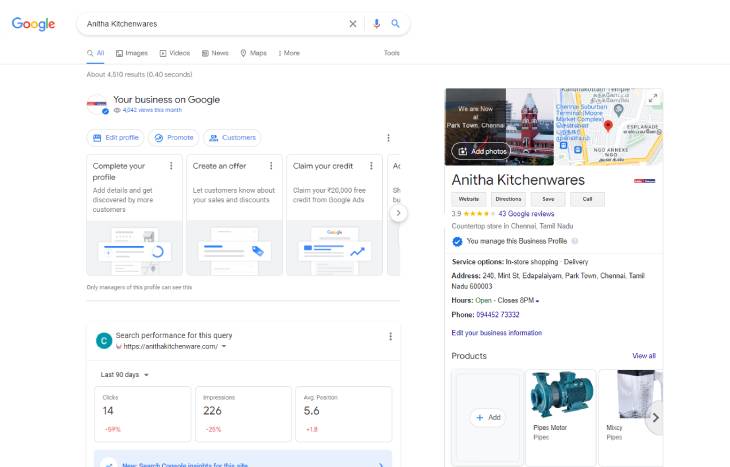The width and height of the screenshot is (730, 467).
Task: Open 43 Google reviews link
Action: point(526,214)
